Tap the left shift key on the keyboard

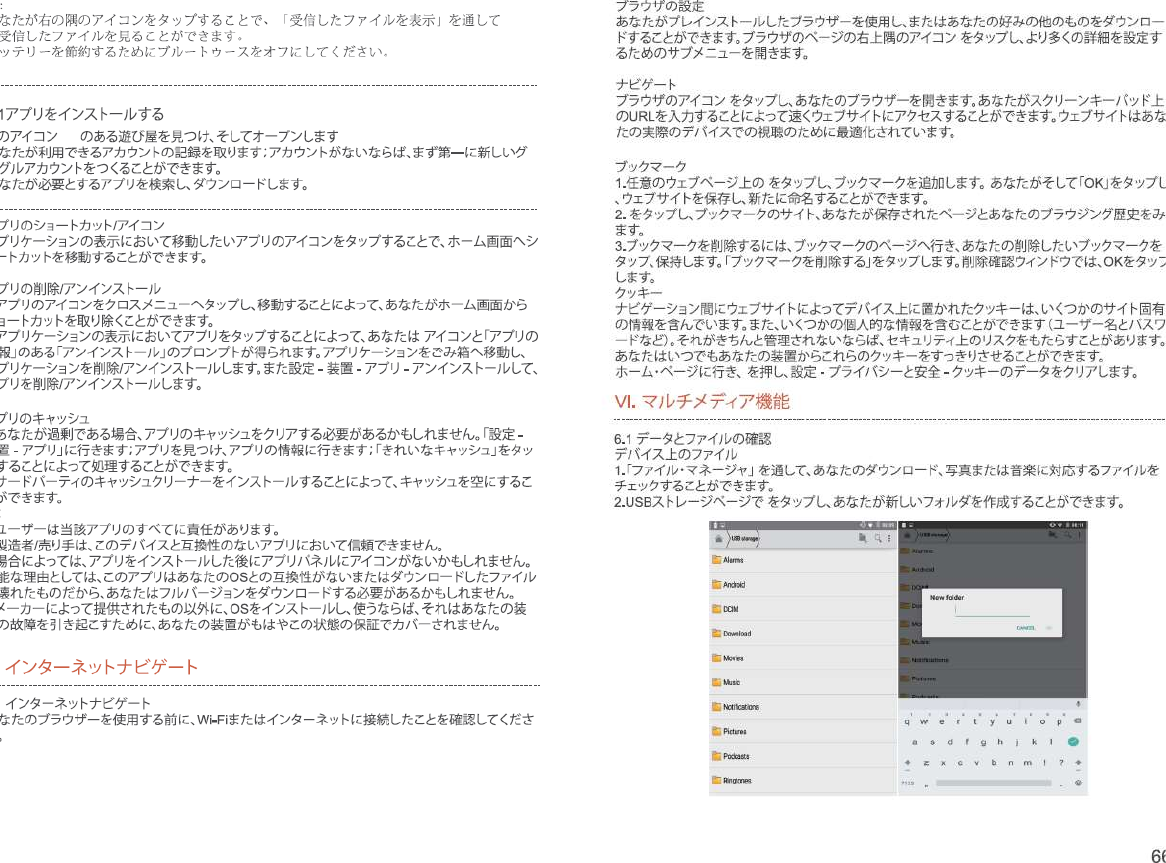click(x=907, y=763)
